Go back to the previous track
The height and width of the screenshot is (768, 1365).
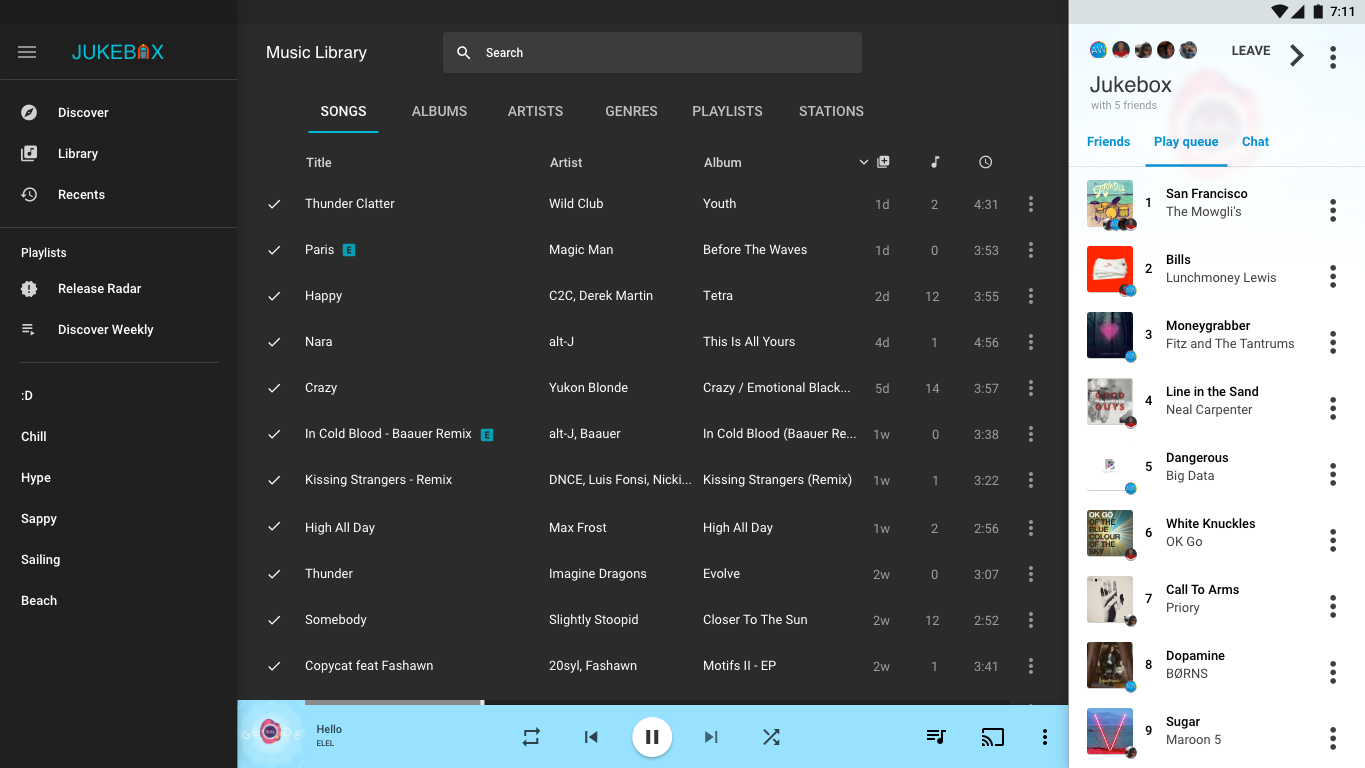click(x=591, y=737)
